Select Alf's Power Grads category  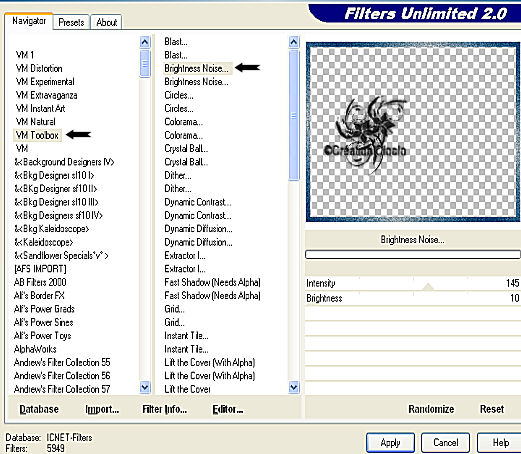pos(44,309)
